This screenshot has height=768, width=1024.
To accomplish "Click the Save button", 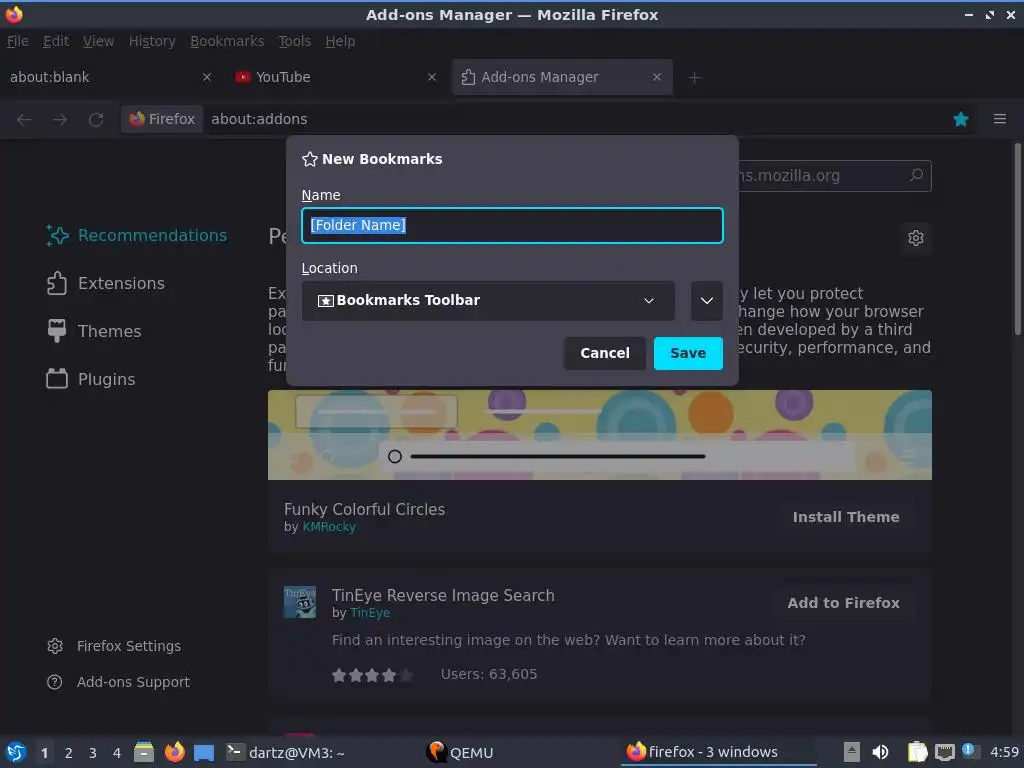I will tap(688, 353).
